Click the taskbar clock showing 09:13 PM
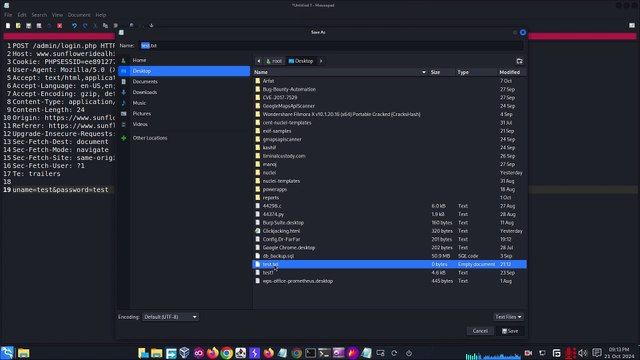Viewport: 640px width, 360px height. click(619, 353)
